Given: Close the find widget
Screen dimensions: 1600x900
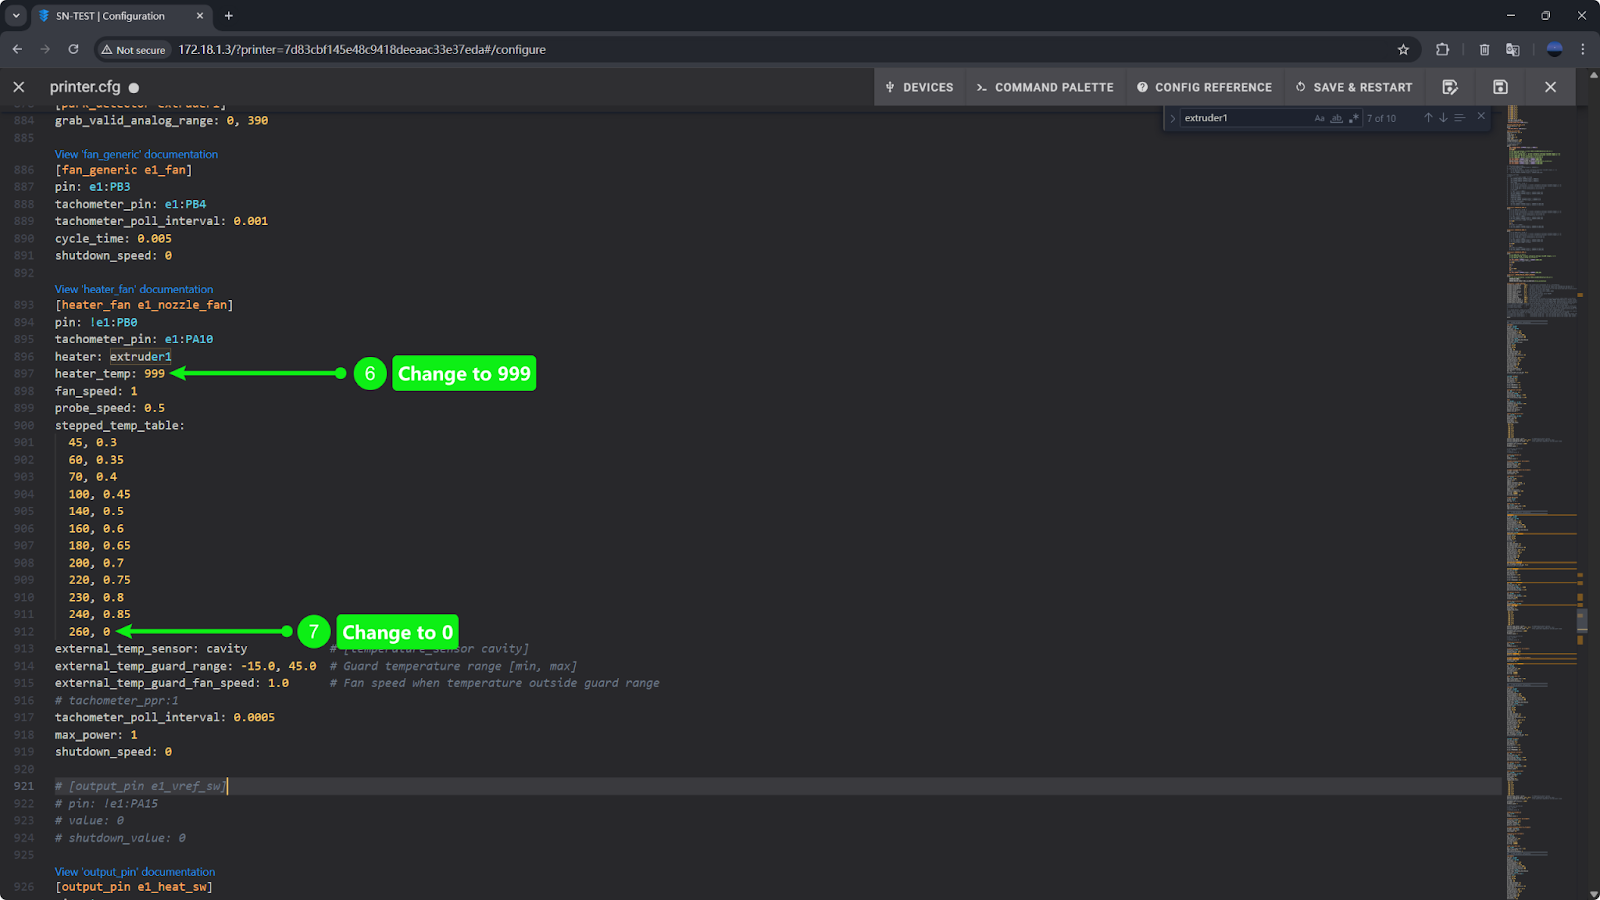Looking at the screenshot, I should tap(1481, 117).
